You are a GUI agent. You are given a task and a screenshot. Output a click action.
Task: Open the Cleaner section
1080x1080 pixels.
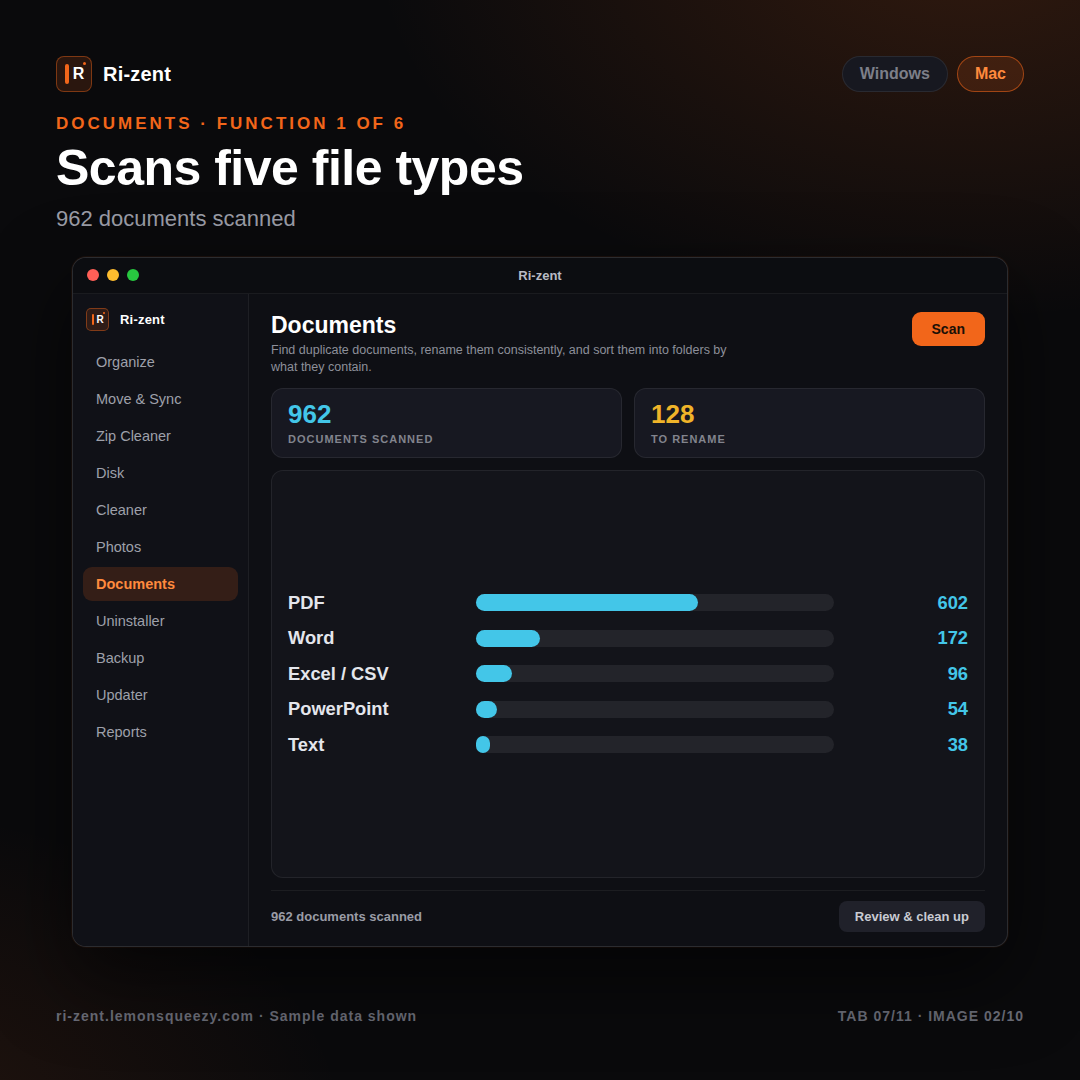160,510
